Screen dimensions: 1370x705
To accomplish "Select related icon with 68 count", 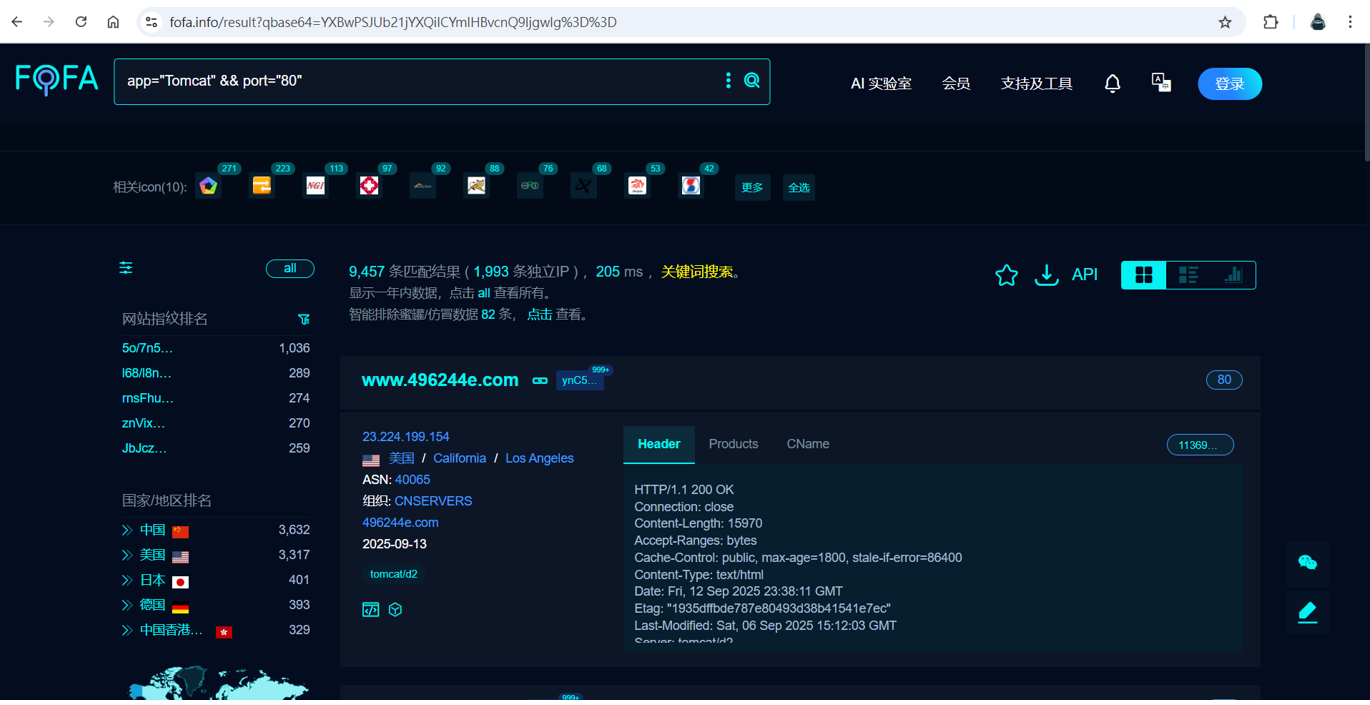I will click(x=584, y=186).
